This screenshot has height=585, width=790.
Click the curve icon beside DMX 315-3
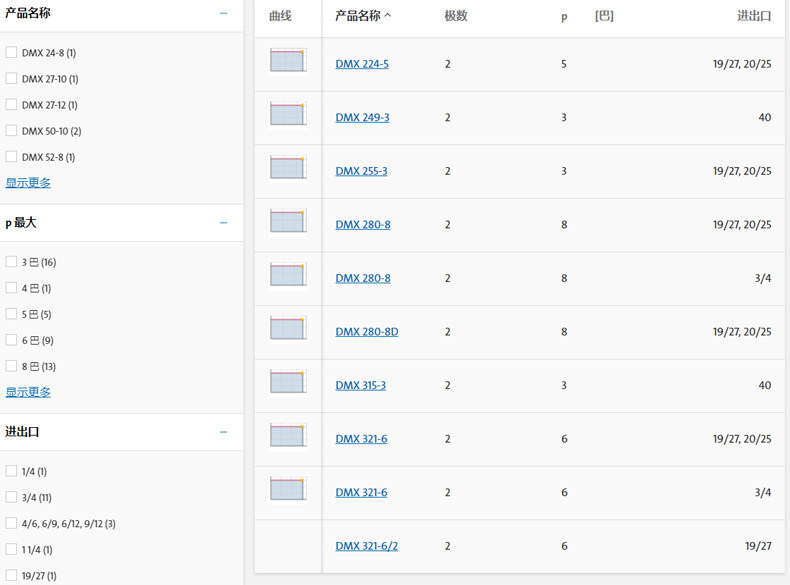(x=288, y=382)
